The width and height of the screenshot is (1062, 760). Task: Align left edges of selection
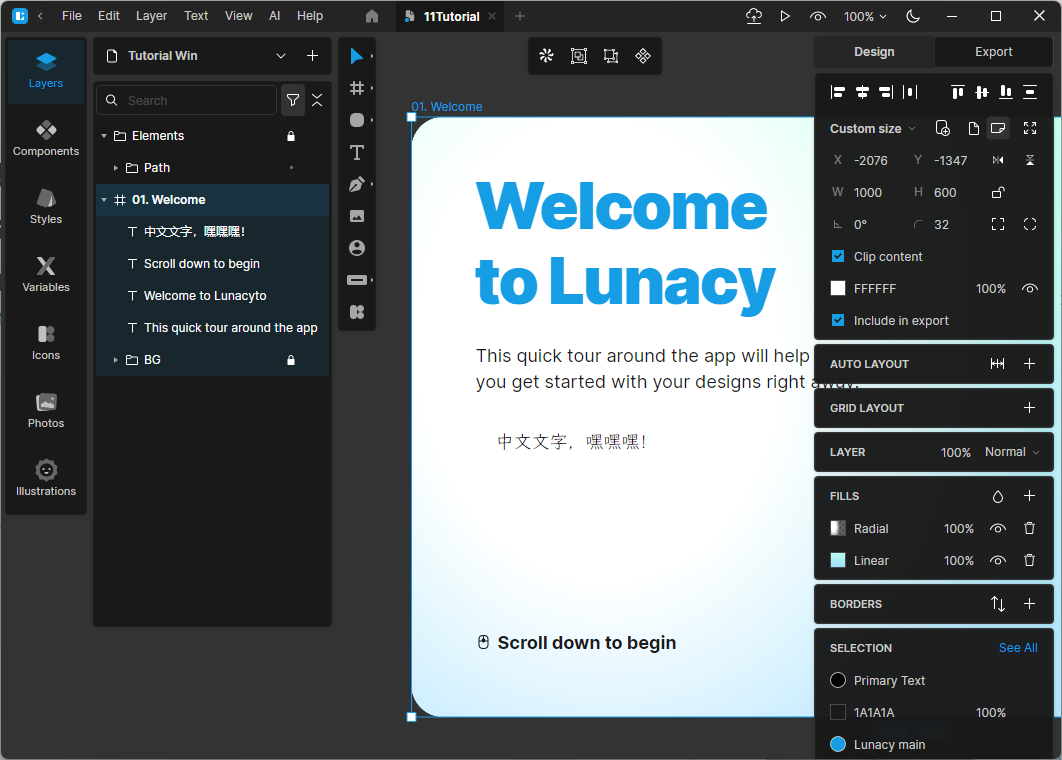click(838, 92)
